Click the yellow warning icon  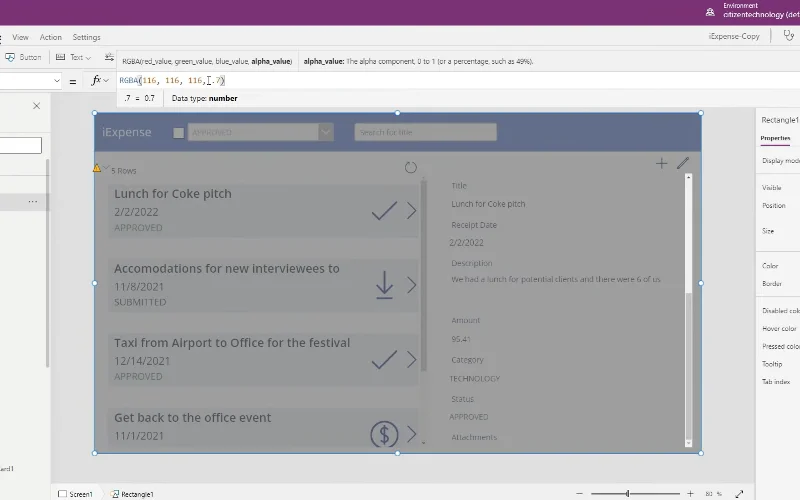97,168
